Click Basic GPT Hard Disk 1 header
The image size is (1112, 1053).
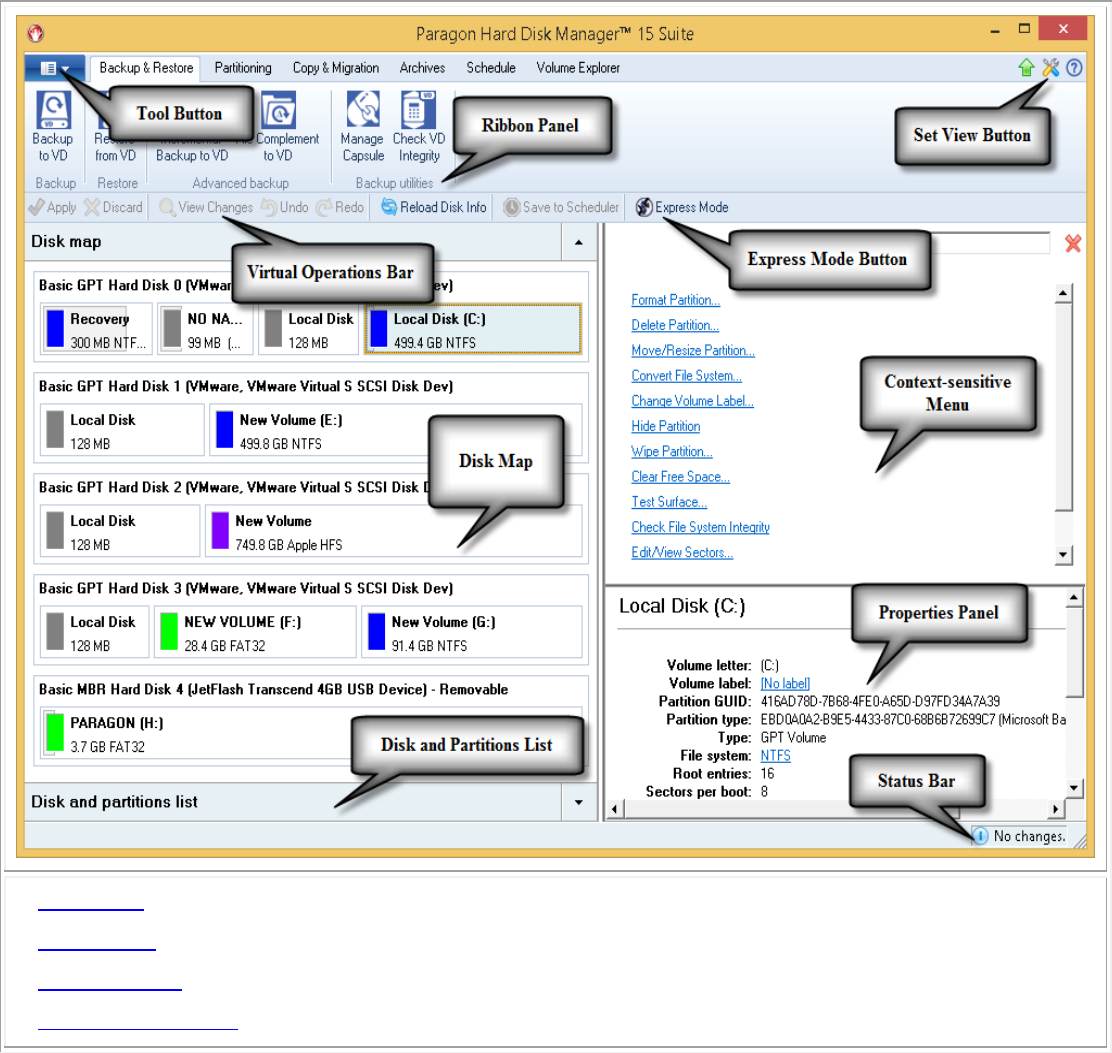click(x=246, y=387)
